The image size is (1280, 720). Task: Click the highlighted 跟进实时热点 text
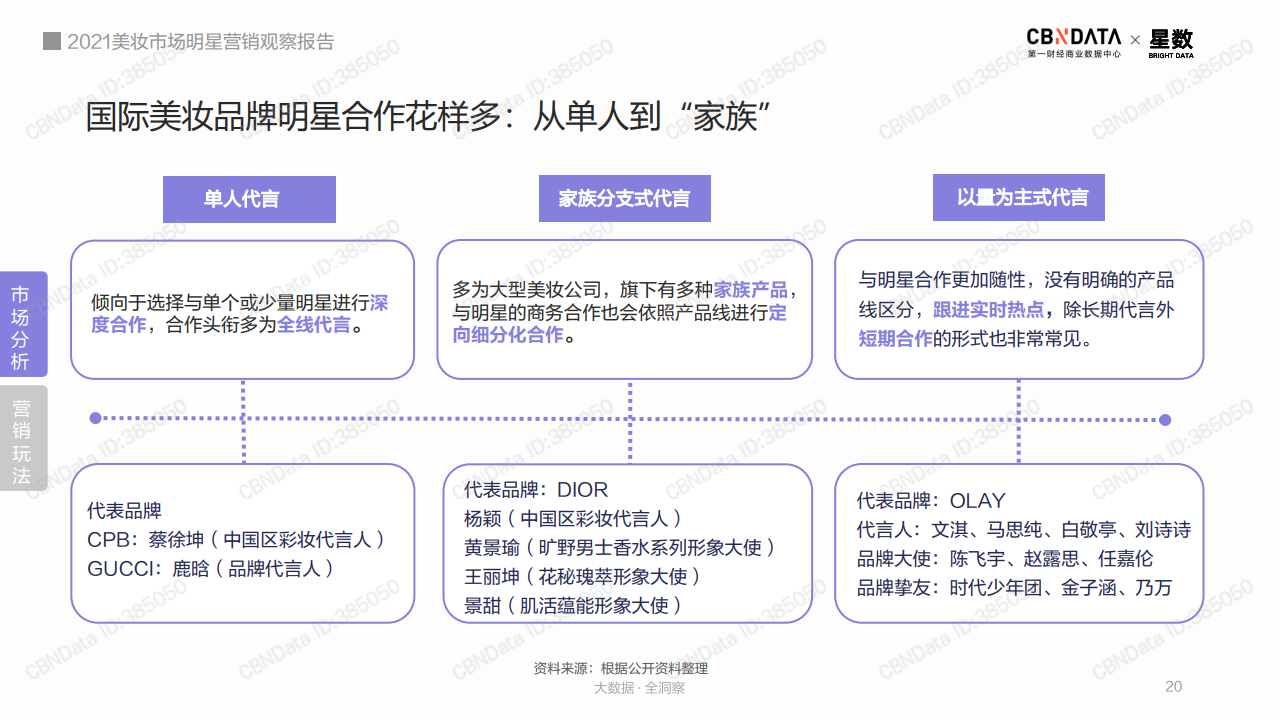tap(988, 310)
